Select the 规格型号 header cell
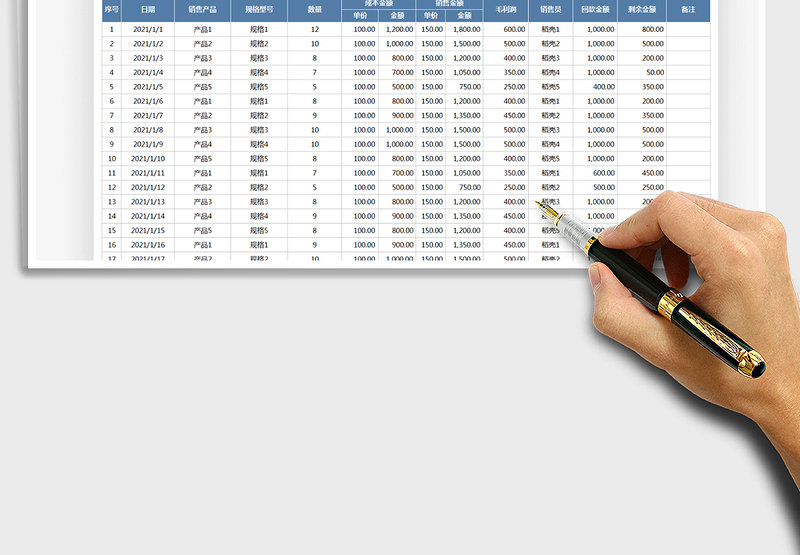 (x=259, y=10)
